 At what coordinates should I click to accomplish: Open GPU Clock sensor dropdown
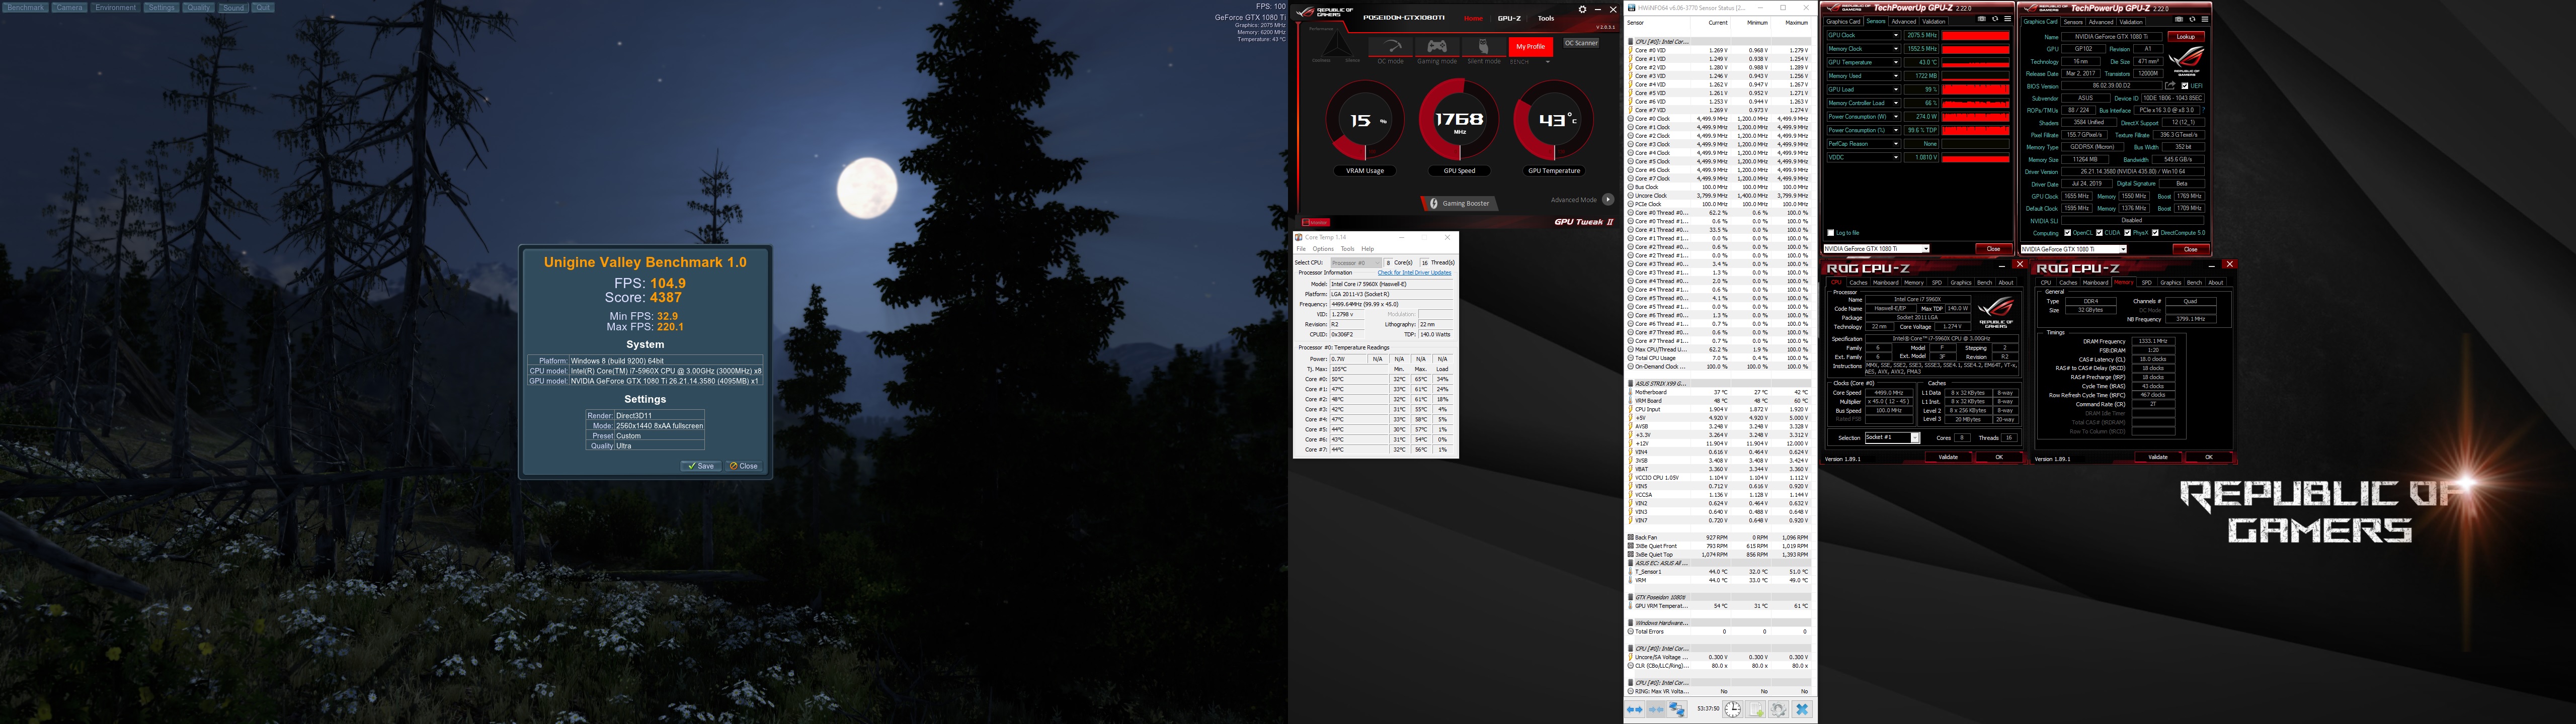1896,35
